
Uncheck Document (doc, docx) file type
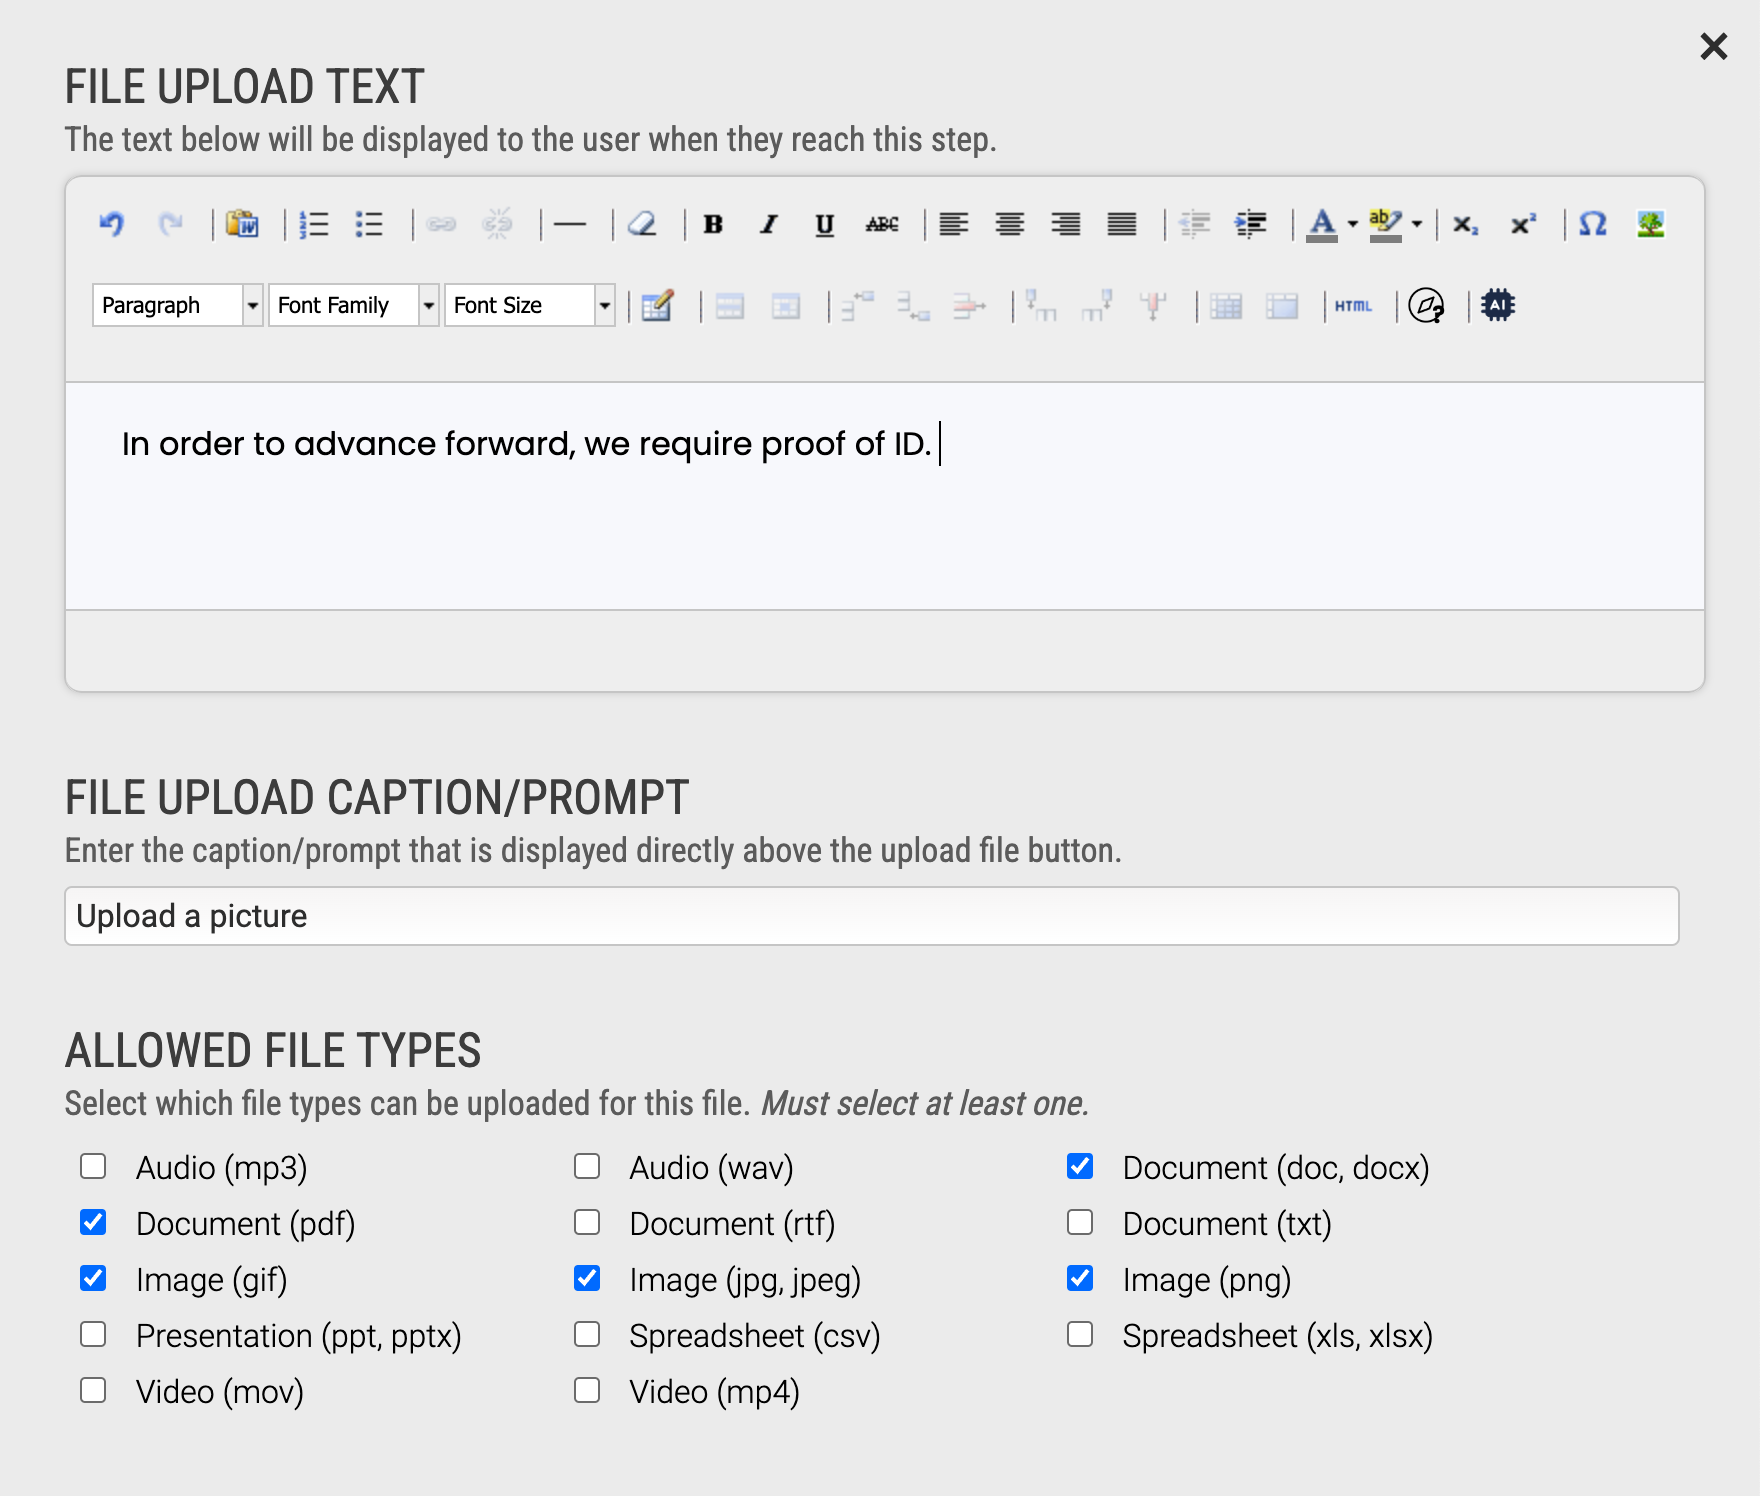[x=1080, y=1166]
